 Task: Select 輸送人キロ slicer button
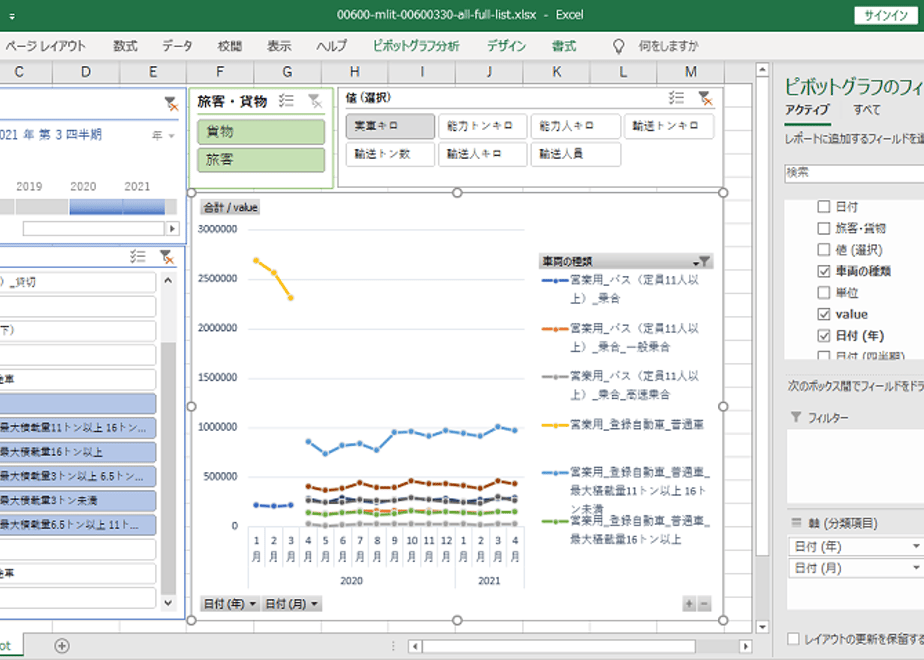coord(483,154)
